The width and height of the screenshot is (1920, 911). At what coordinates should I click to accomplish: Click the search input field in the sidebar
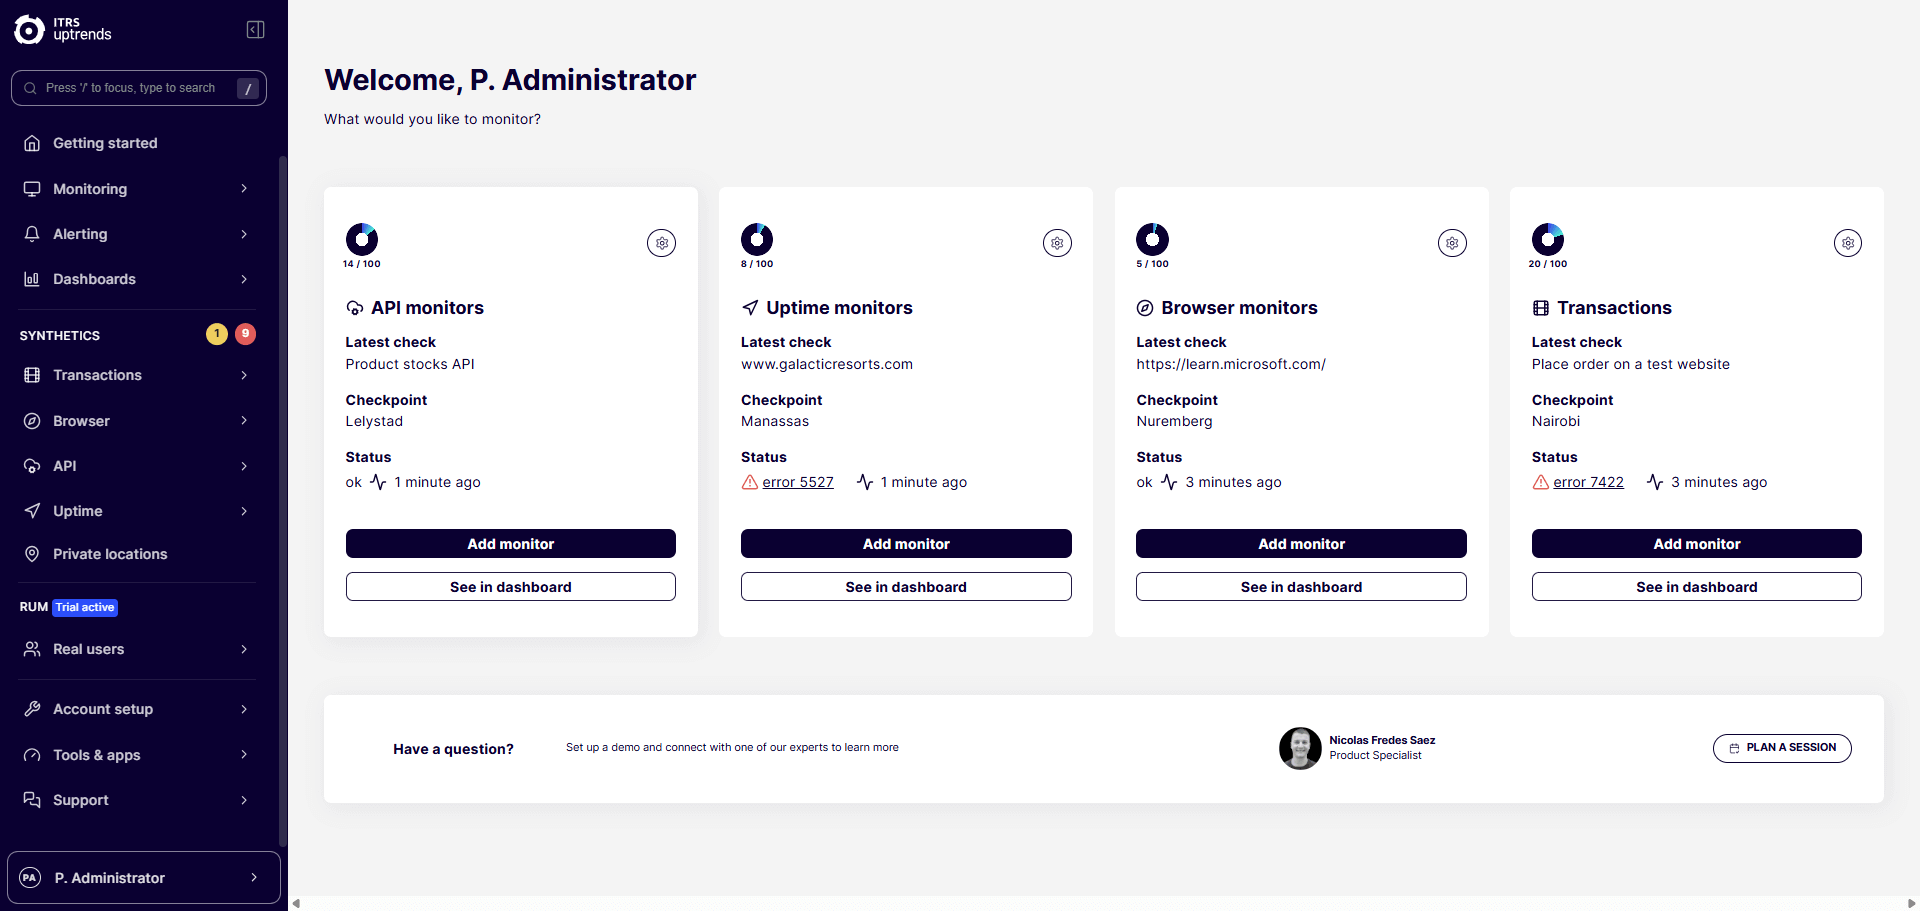[x=138, y=88]
